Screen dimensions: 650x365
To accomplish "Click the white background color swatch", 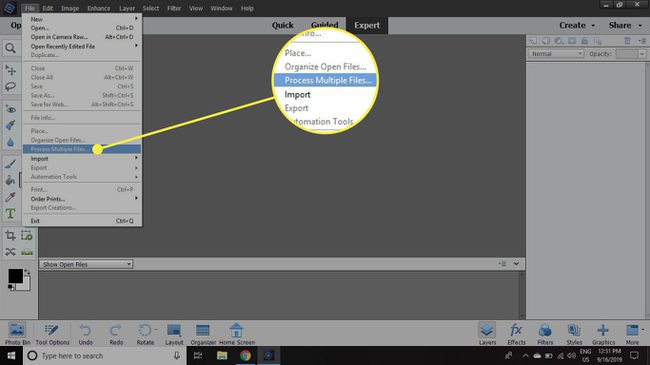I will tap(25, 285).
